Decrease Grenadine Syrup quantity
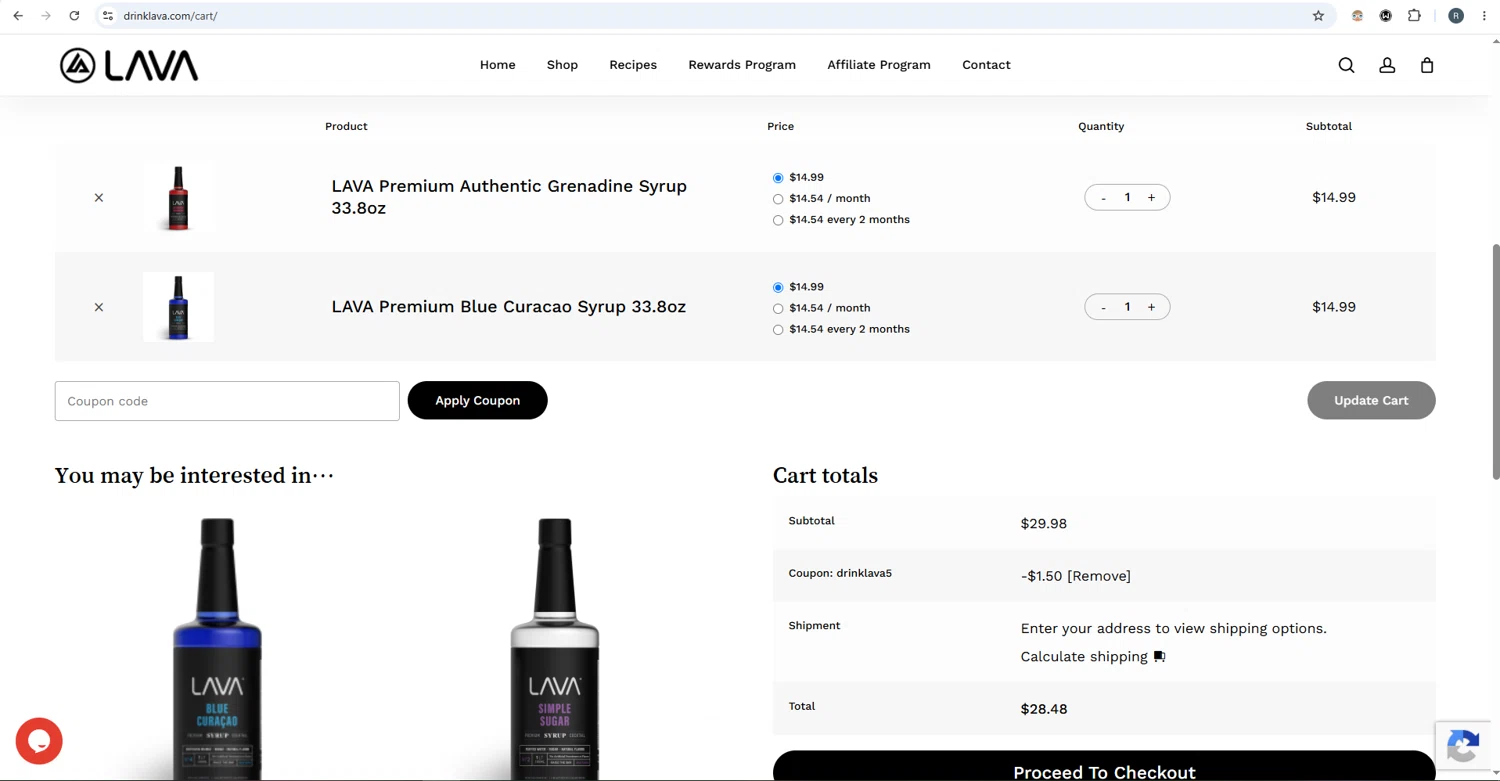1500x781 pixels. 1103,197
